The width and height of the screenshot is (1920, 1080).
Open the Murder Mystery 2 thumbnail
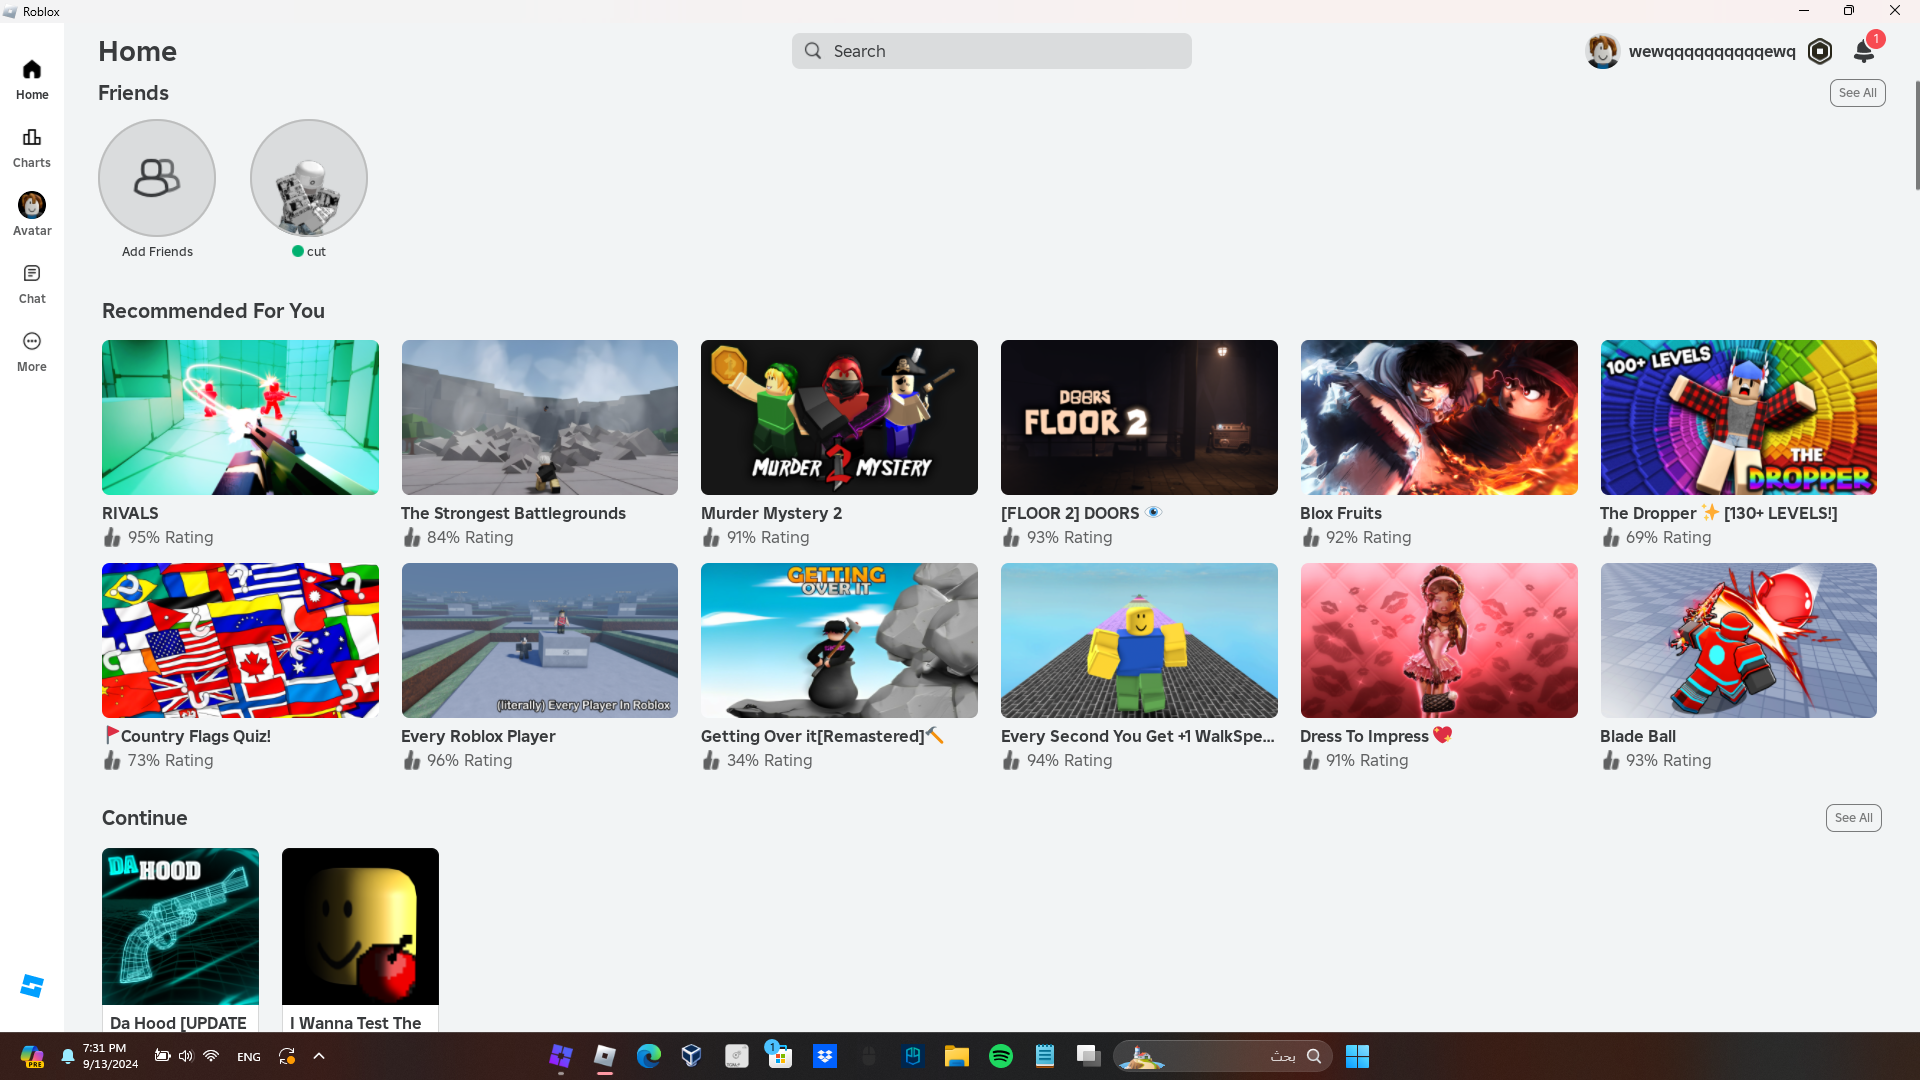pyautogui.click(x=839, y=417)
